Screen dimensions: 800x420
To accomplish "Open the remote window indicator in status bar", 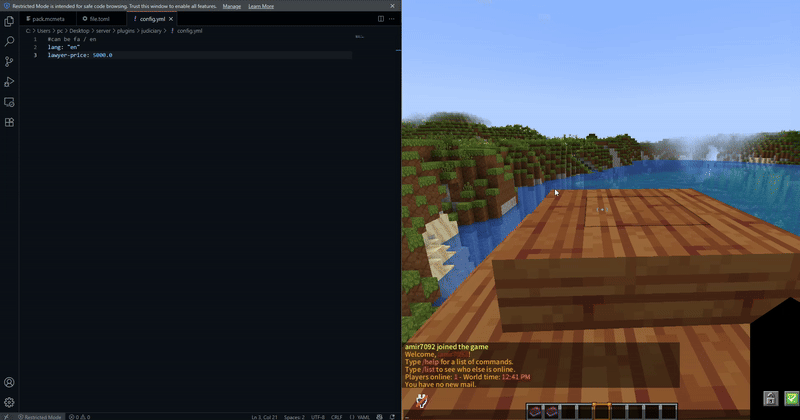I will (x=6, y=416).
